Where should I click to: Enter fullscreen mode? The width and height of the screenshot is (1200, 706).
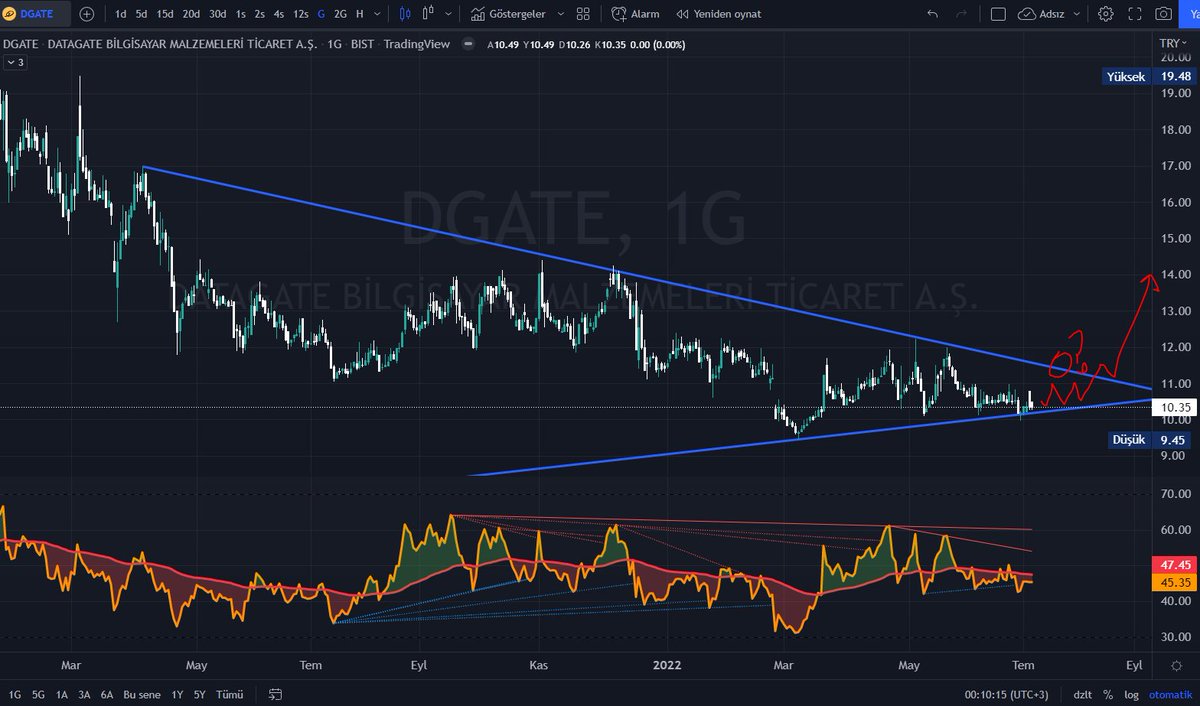pyautogui.click(x=1134, y=14)
